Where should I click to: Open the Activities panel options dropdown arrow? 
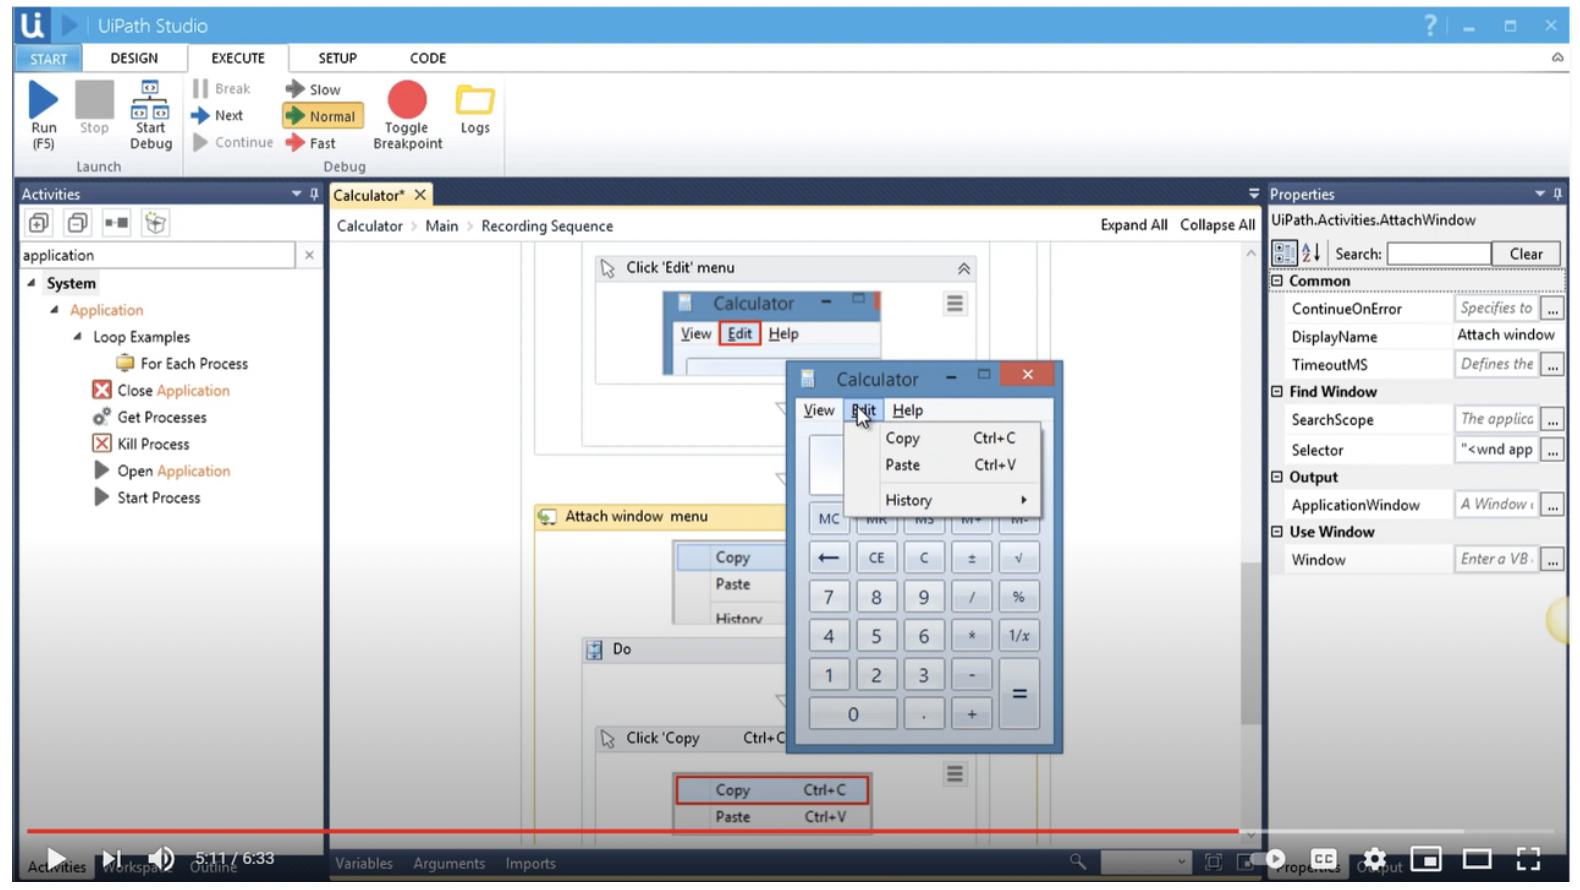pos(296,194)
